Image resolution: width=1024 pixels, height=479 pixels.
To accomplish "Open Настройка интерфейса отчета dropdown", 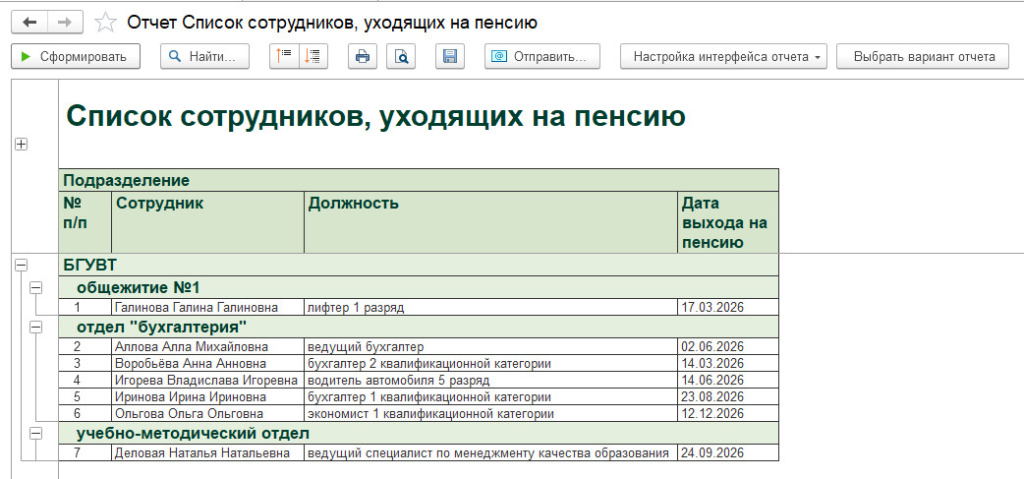I will pos(724,57).
